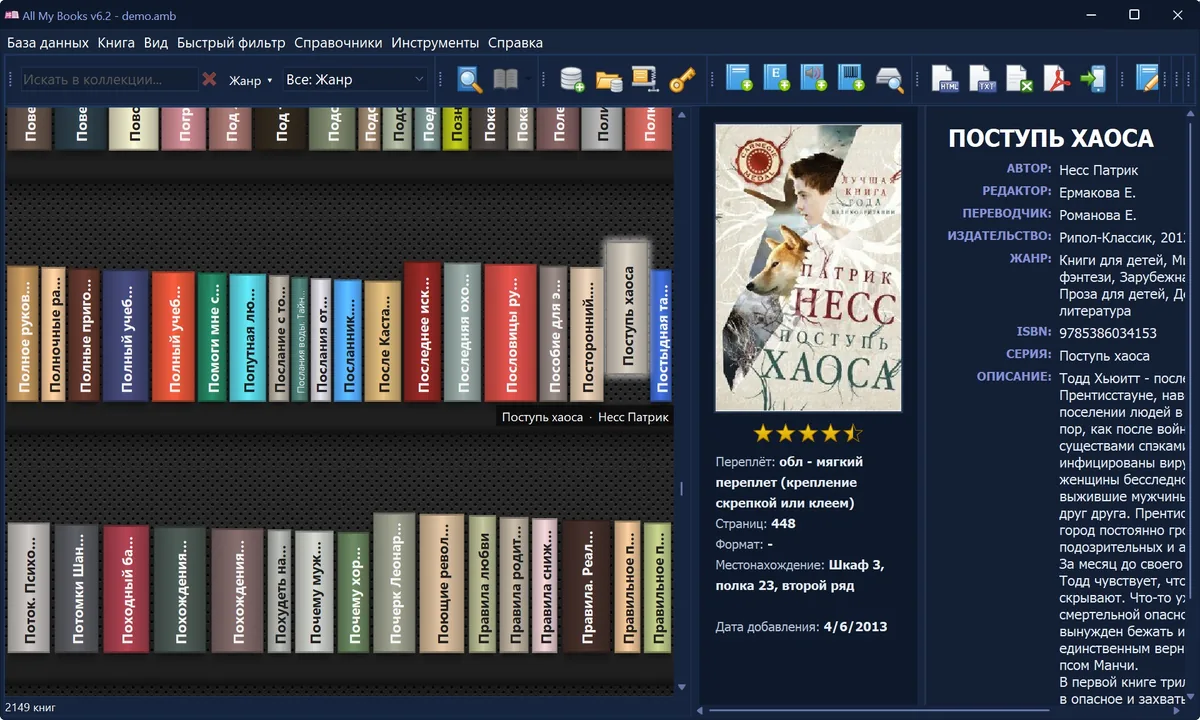Select the 'Последнее иск...' book spine
The width and height of the screenshot is (1200, 720).
point(423,332)
